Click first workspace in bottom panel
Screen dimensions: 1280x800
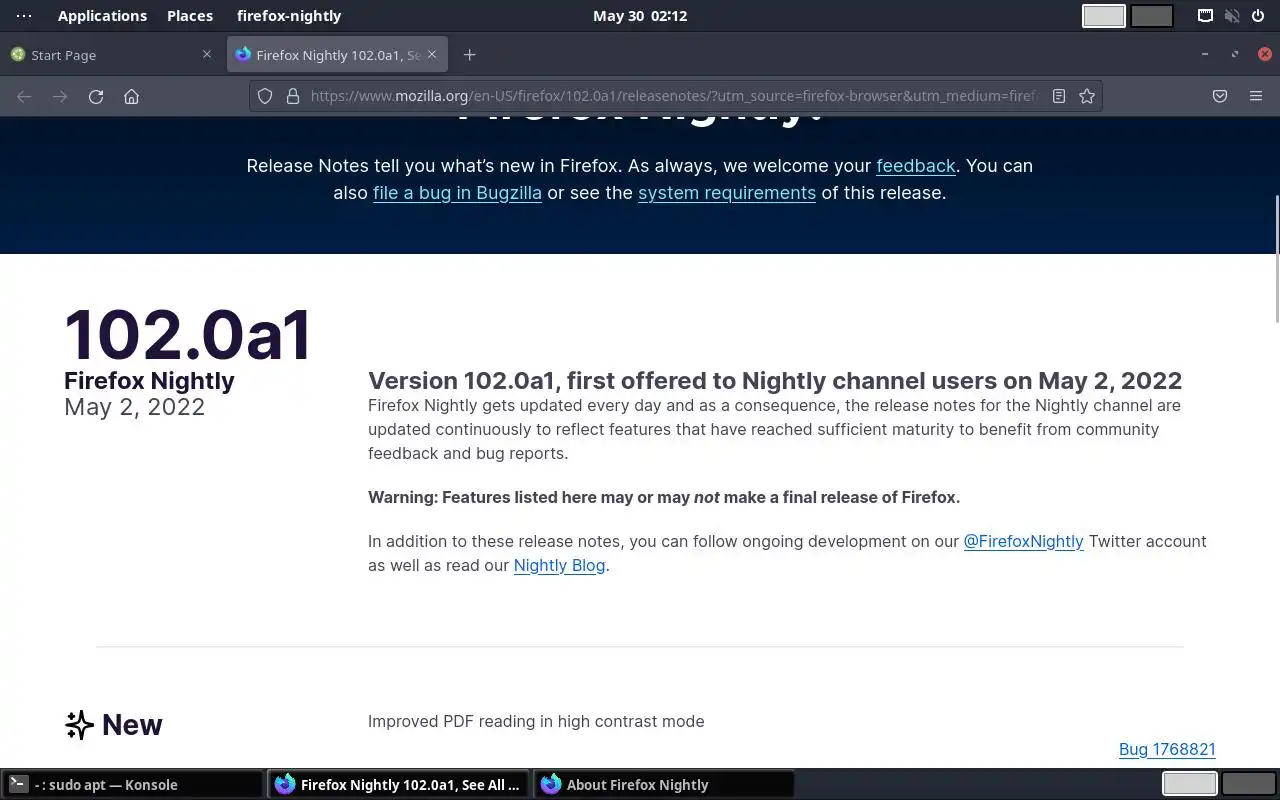point(1190,784)
